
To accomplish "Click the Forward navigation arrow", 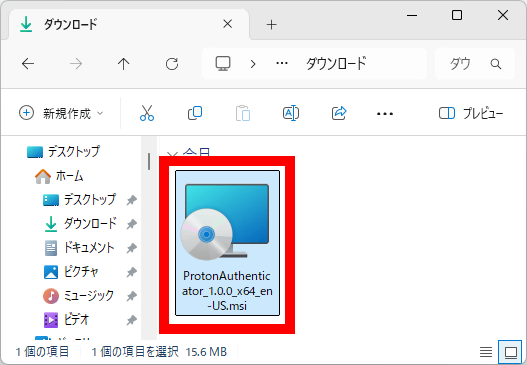I will (76, 64).
